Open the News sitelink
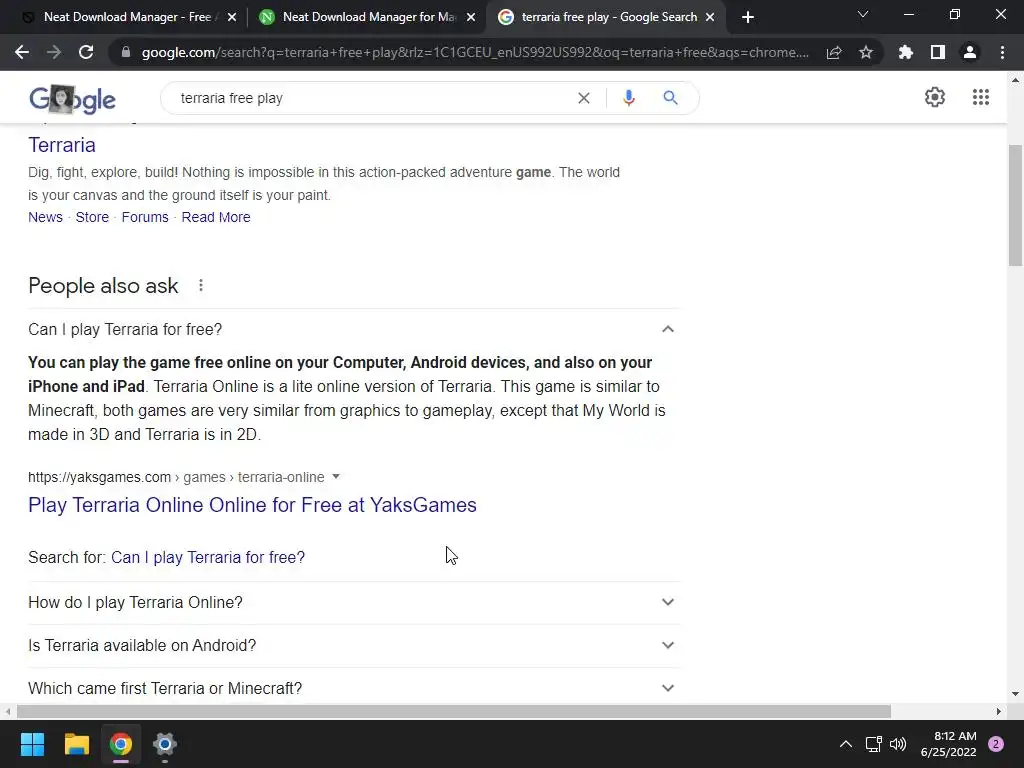The image size is (1024, 768). coord(45,217)
